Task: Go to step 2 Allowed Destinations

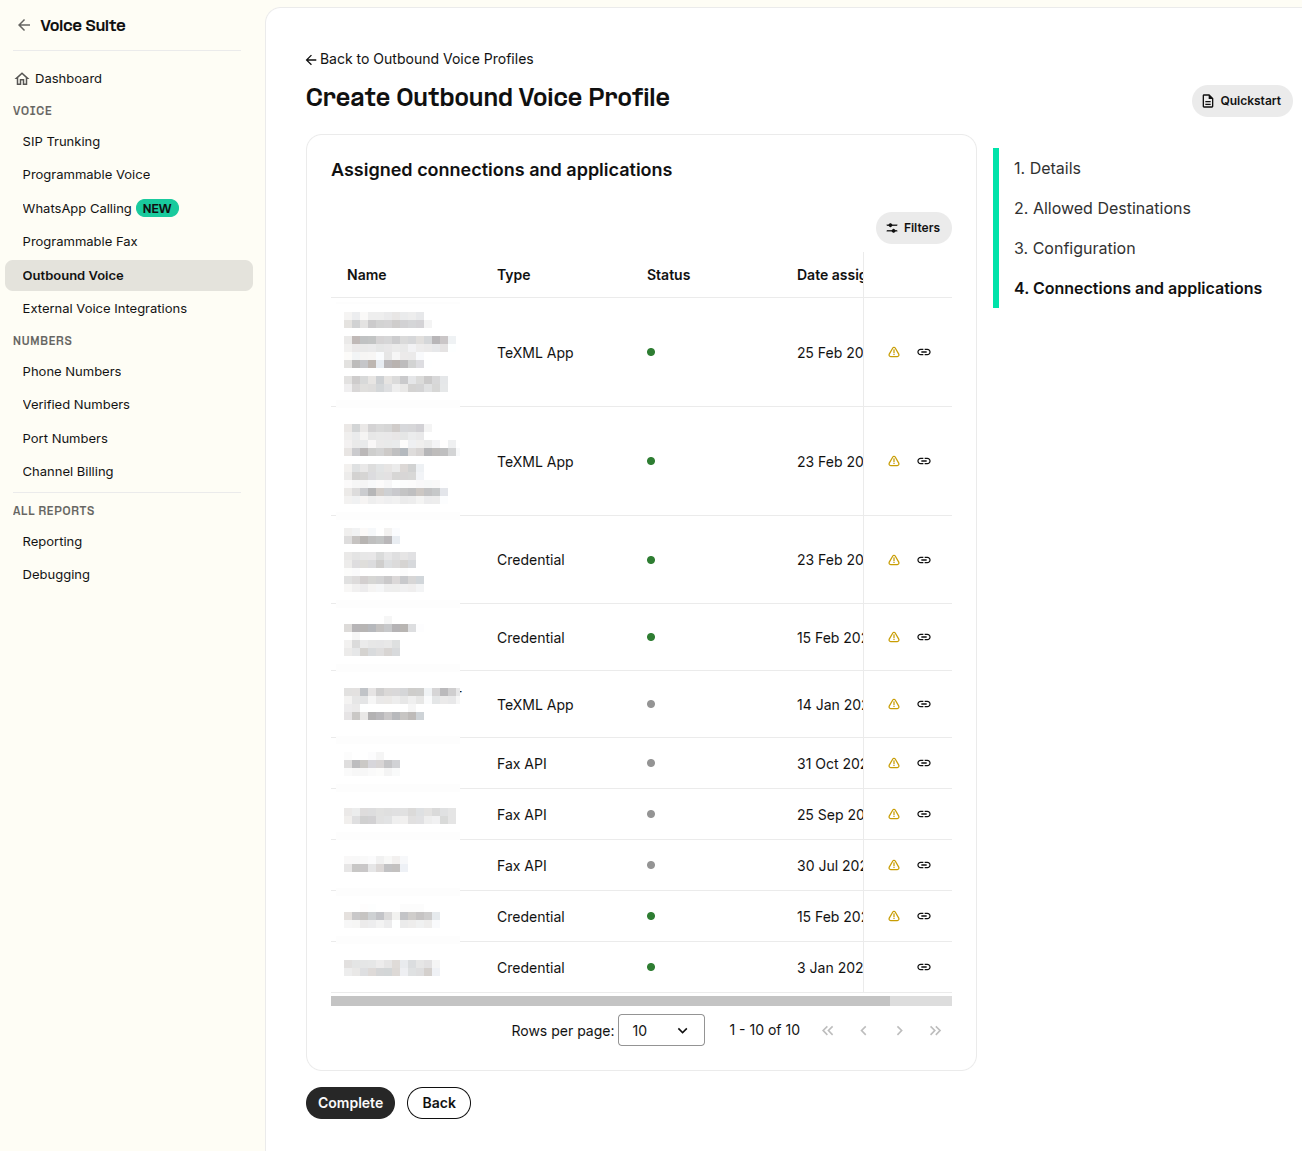Action: pyautogui.click(x=1102, y=208)
